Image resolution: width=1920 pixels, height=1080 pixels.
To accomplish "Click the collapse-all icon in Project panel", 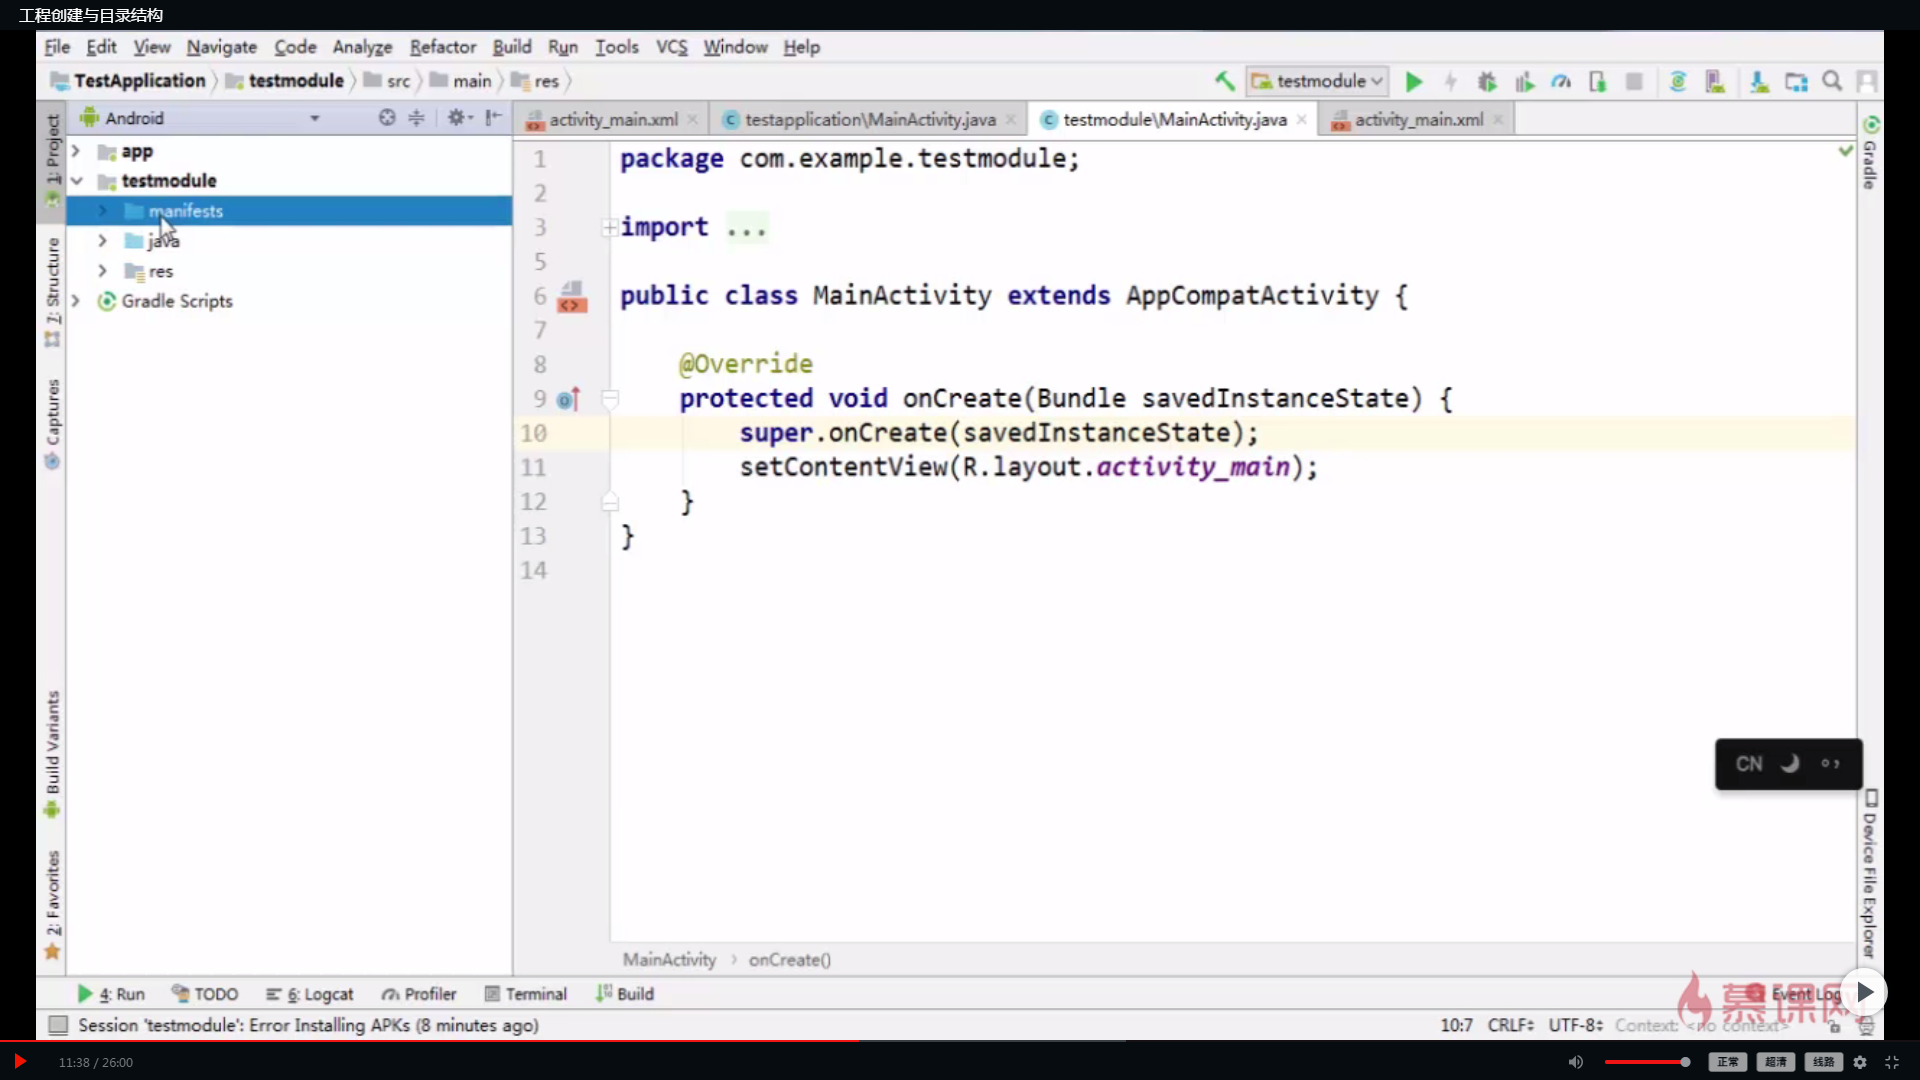I will [417, 118].
